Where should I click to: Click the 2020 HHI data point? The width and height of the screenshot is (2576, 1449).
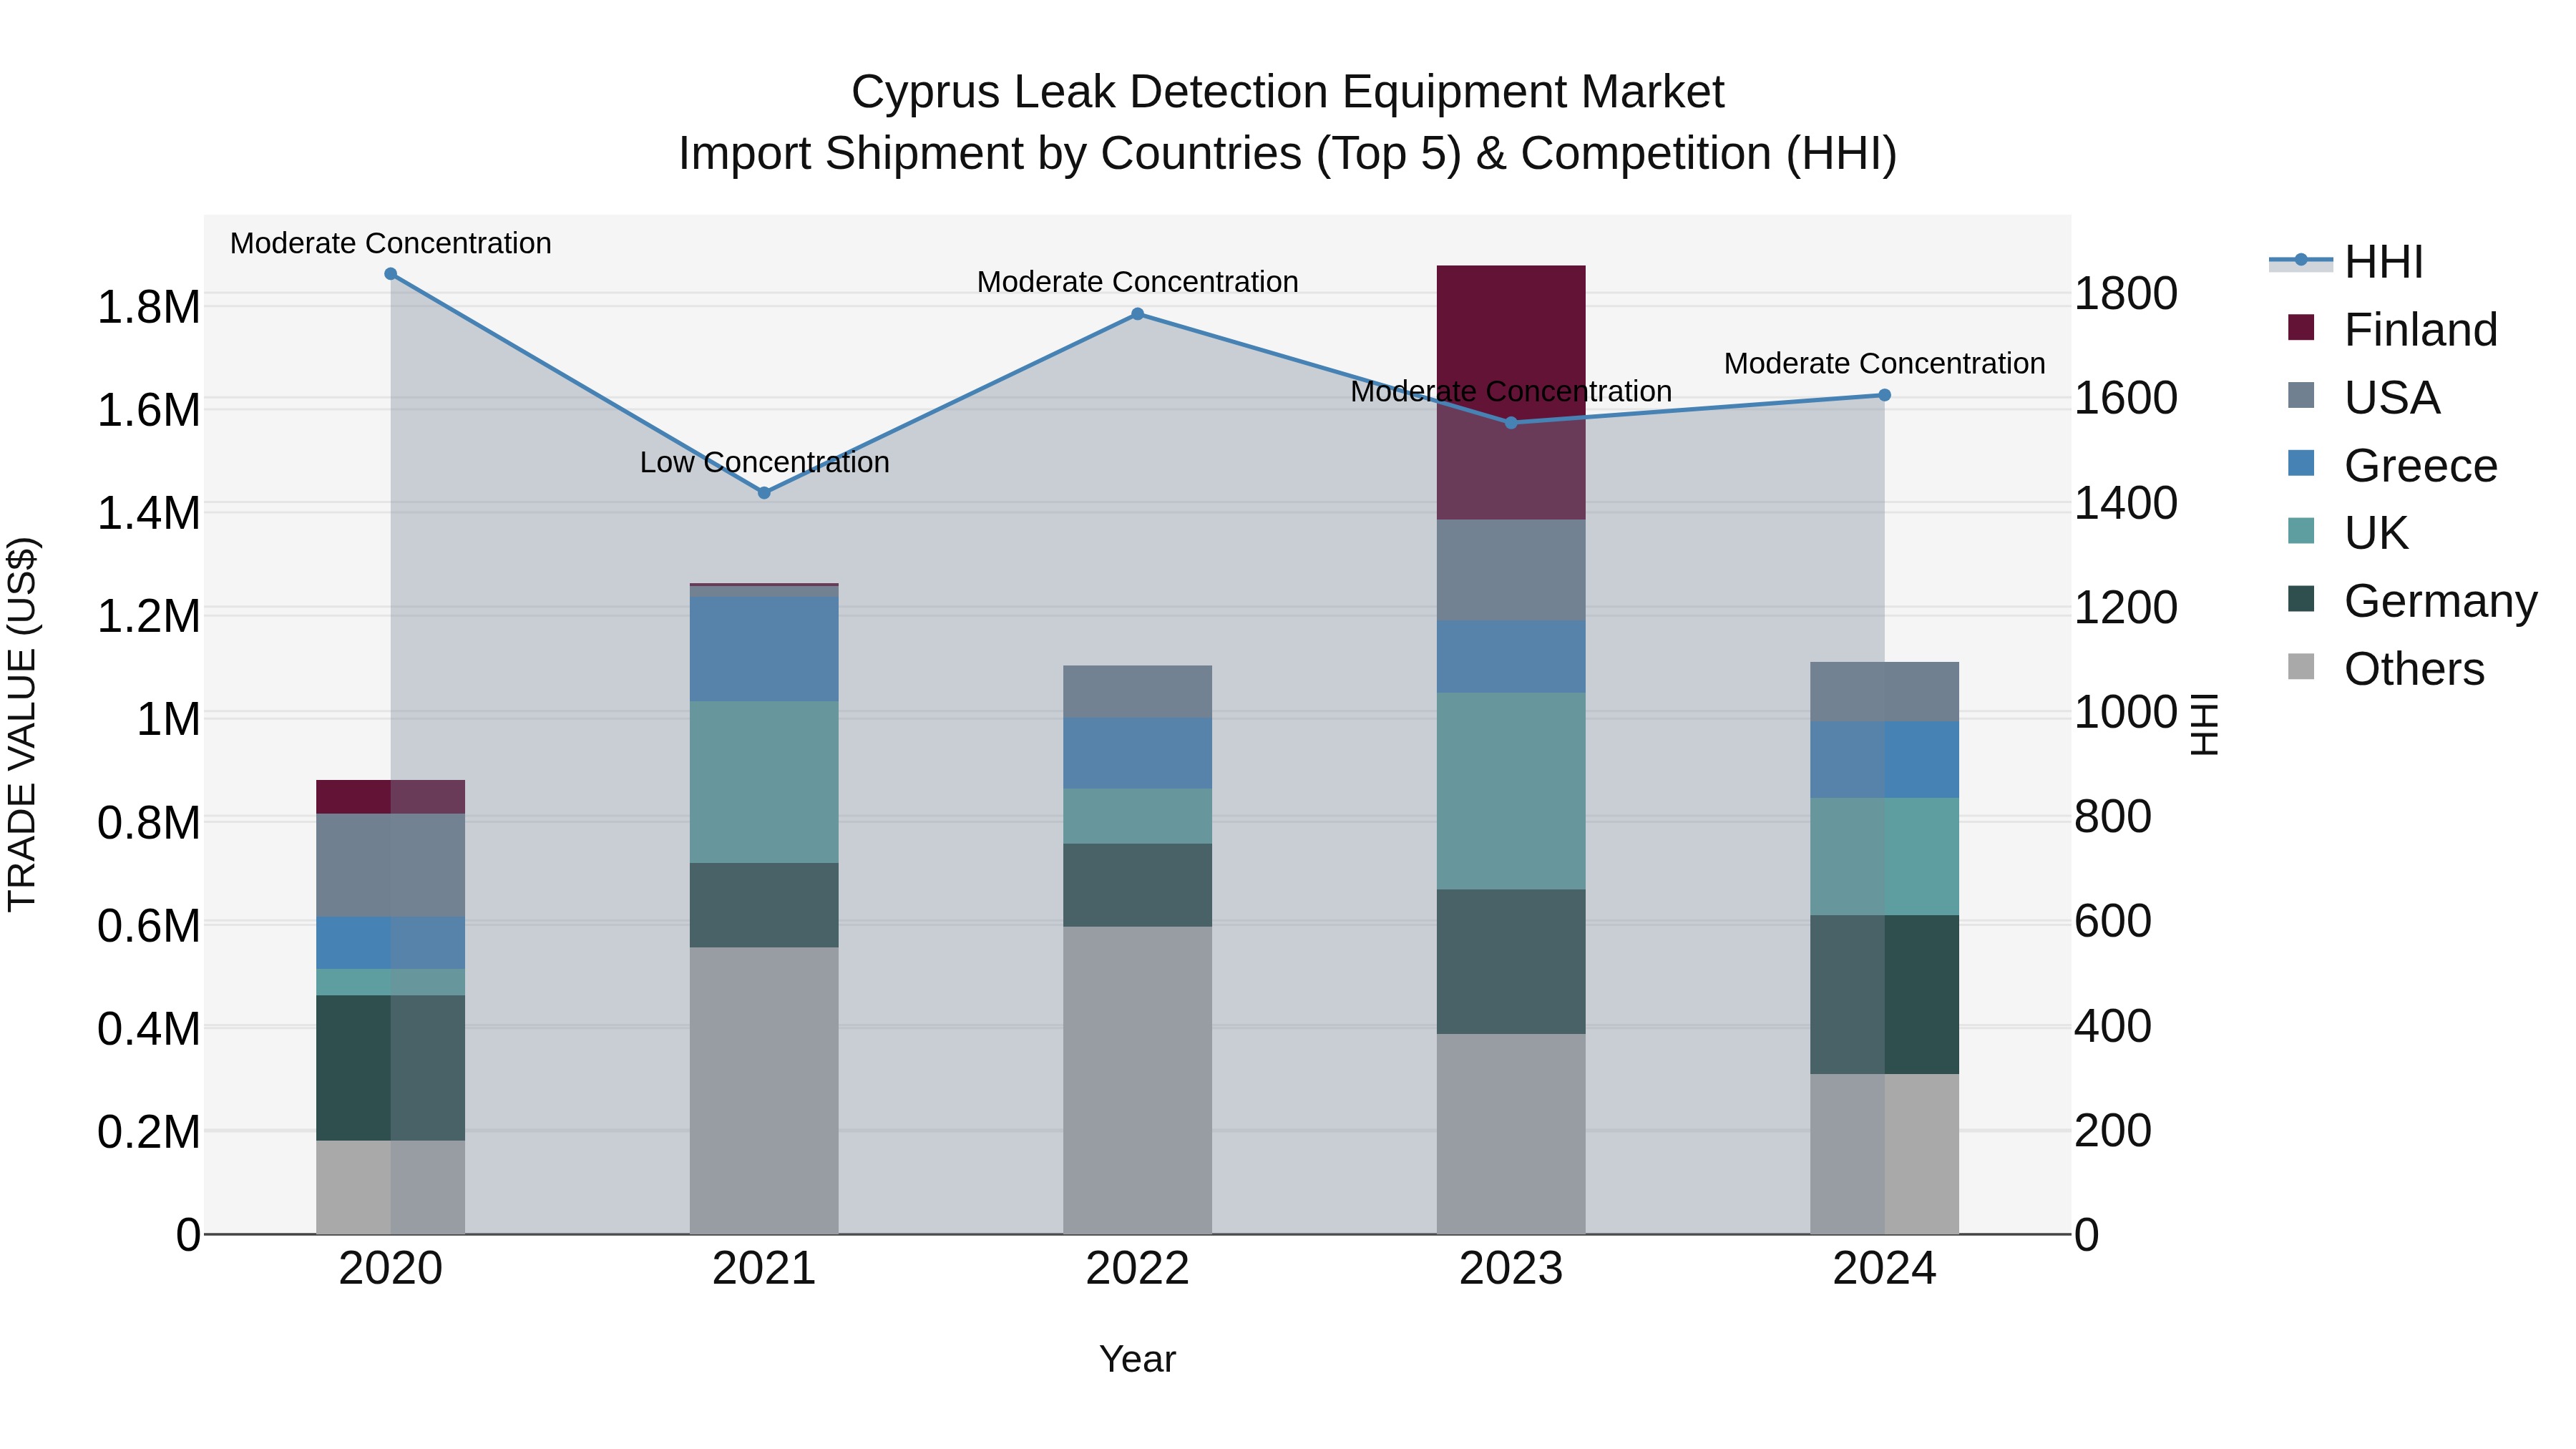(391, 274)
